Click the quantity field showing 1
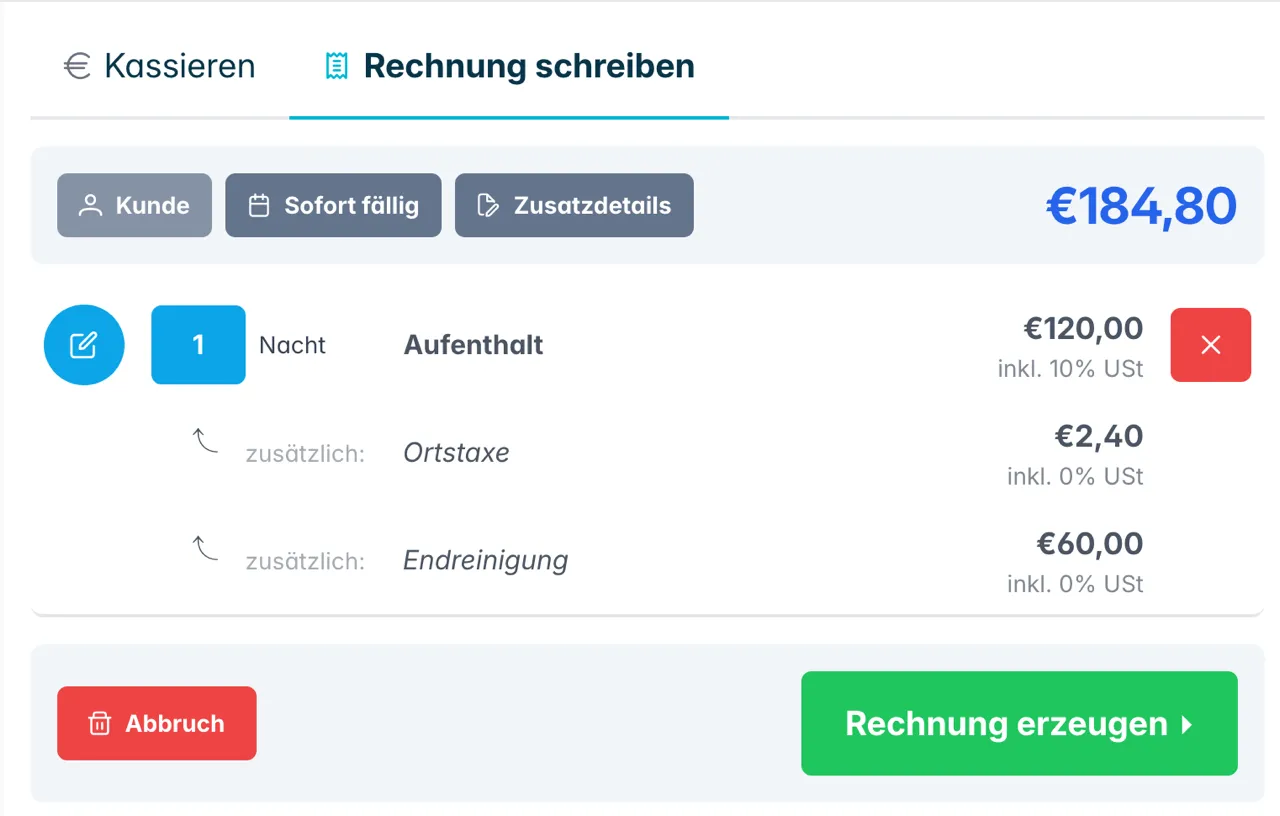Viewport: 1280px width, 816px height. pyautogui.click(x=198, y=344)
